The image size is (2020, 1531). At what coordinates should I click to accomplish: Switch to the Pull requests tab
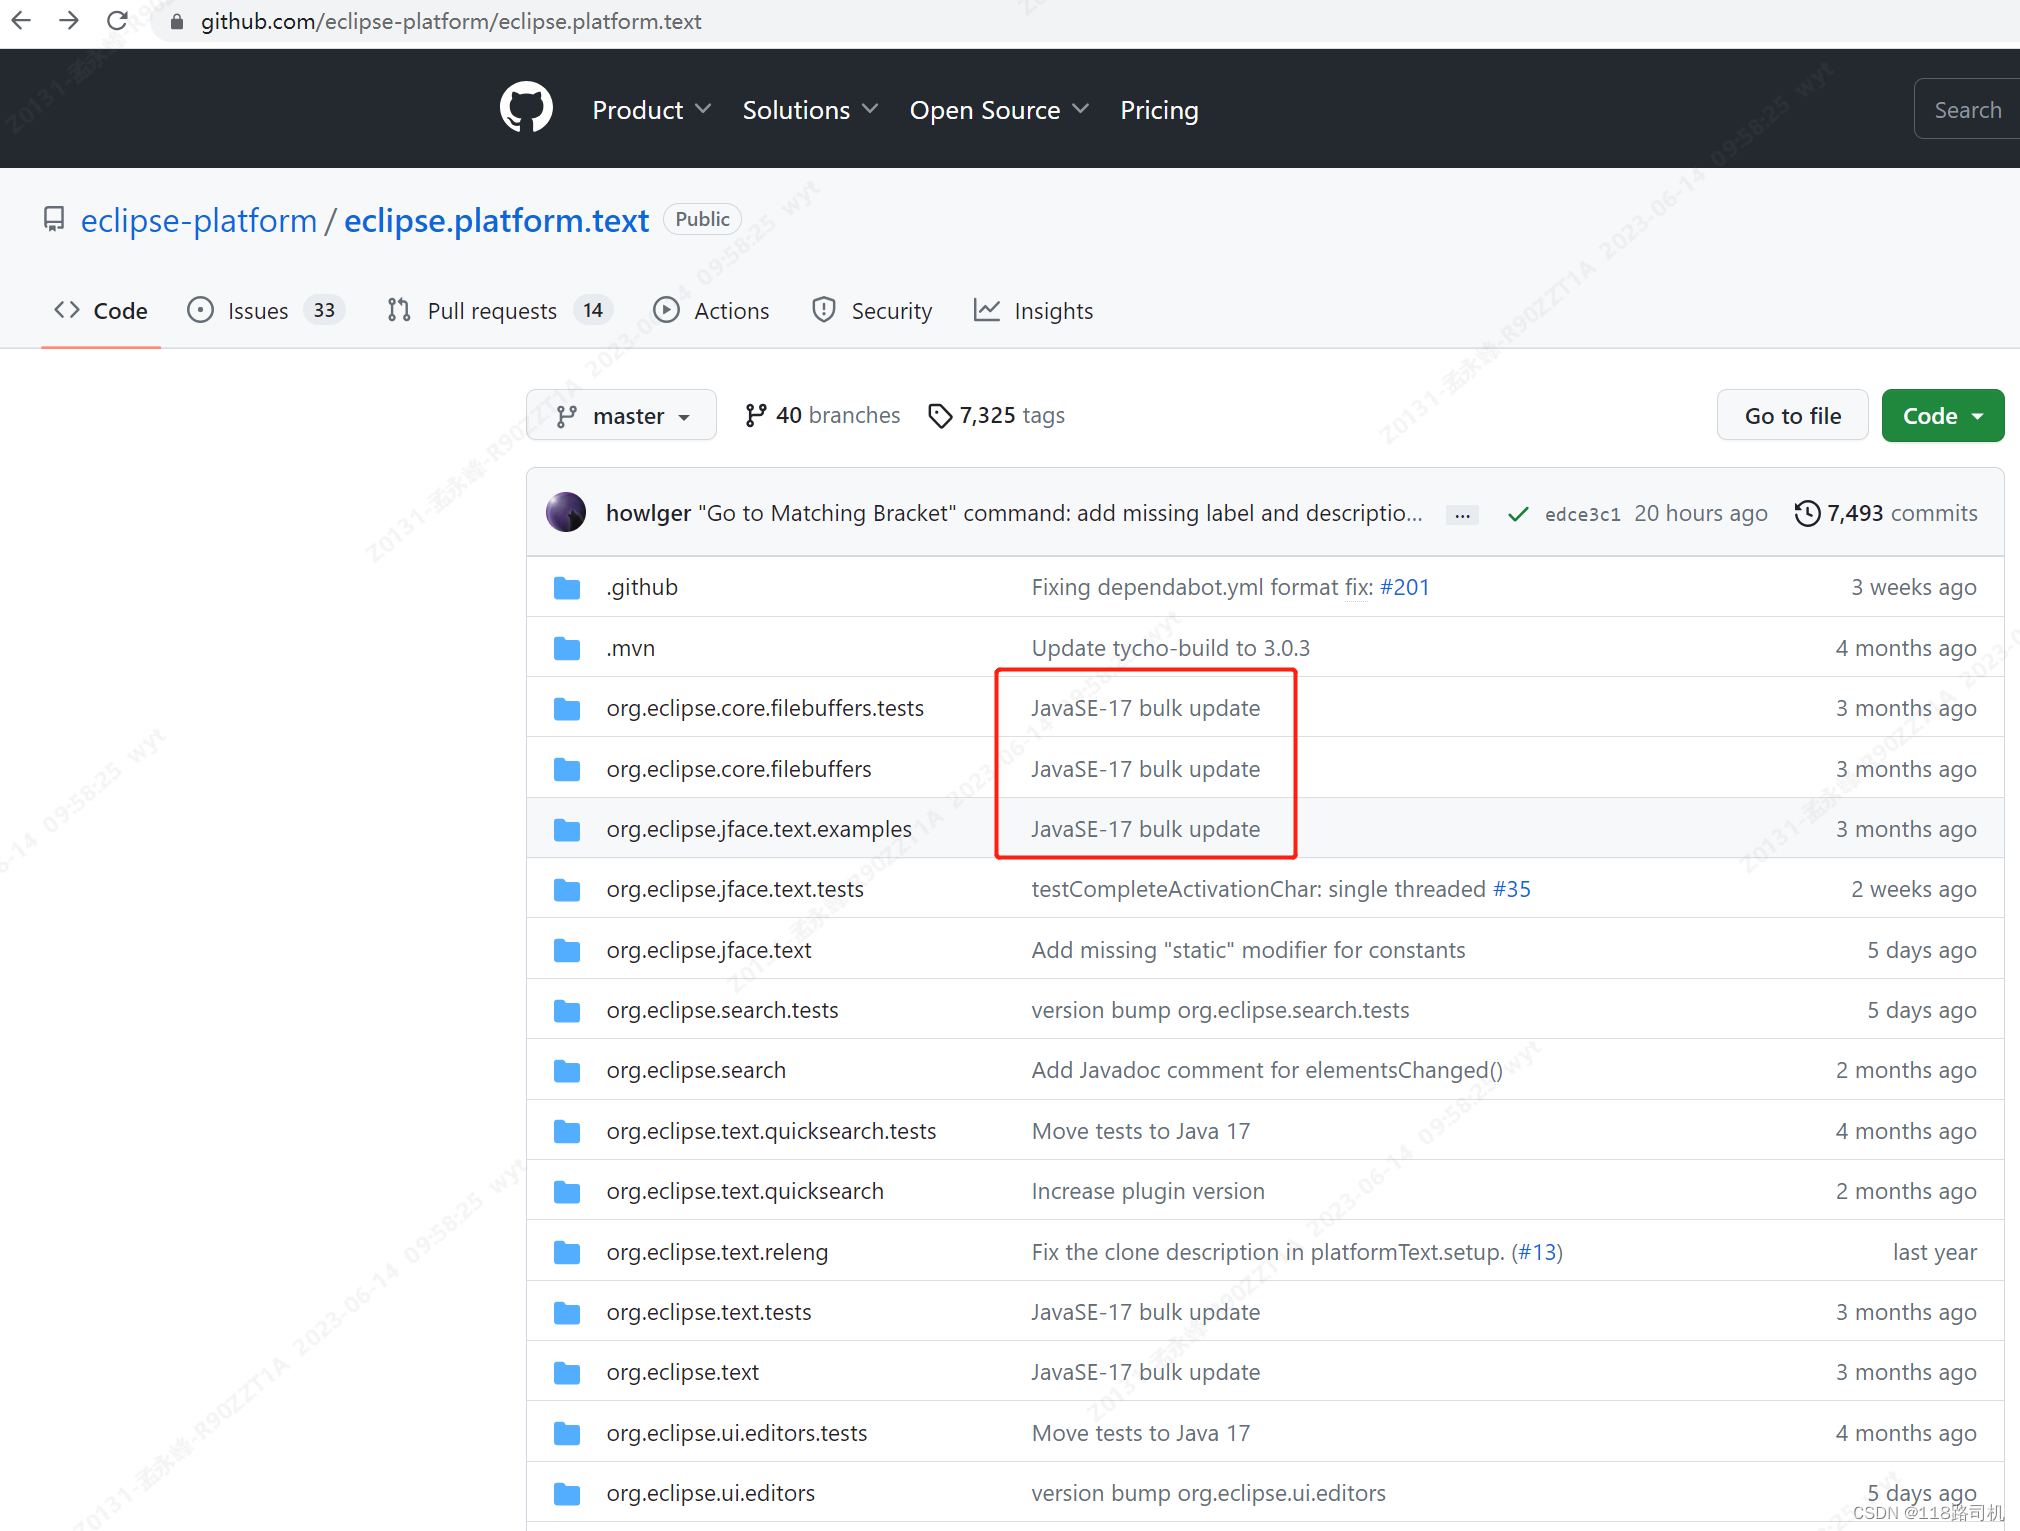pos(499,311)
